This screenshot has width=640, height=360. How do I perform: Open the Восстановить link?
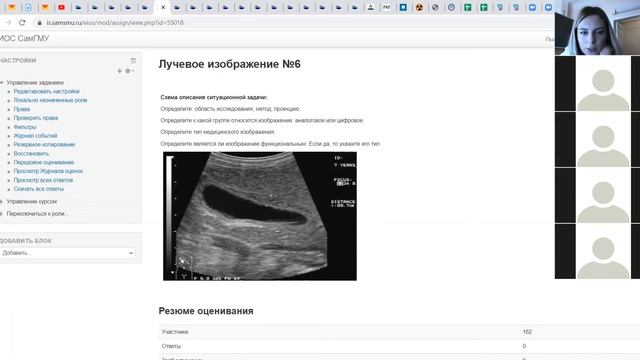click(31, 153)
